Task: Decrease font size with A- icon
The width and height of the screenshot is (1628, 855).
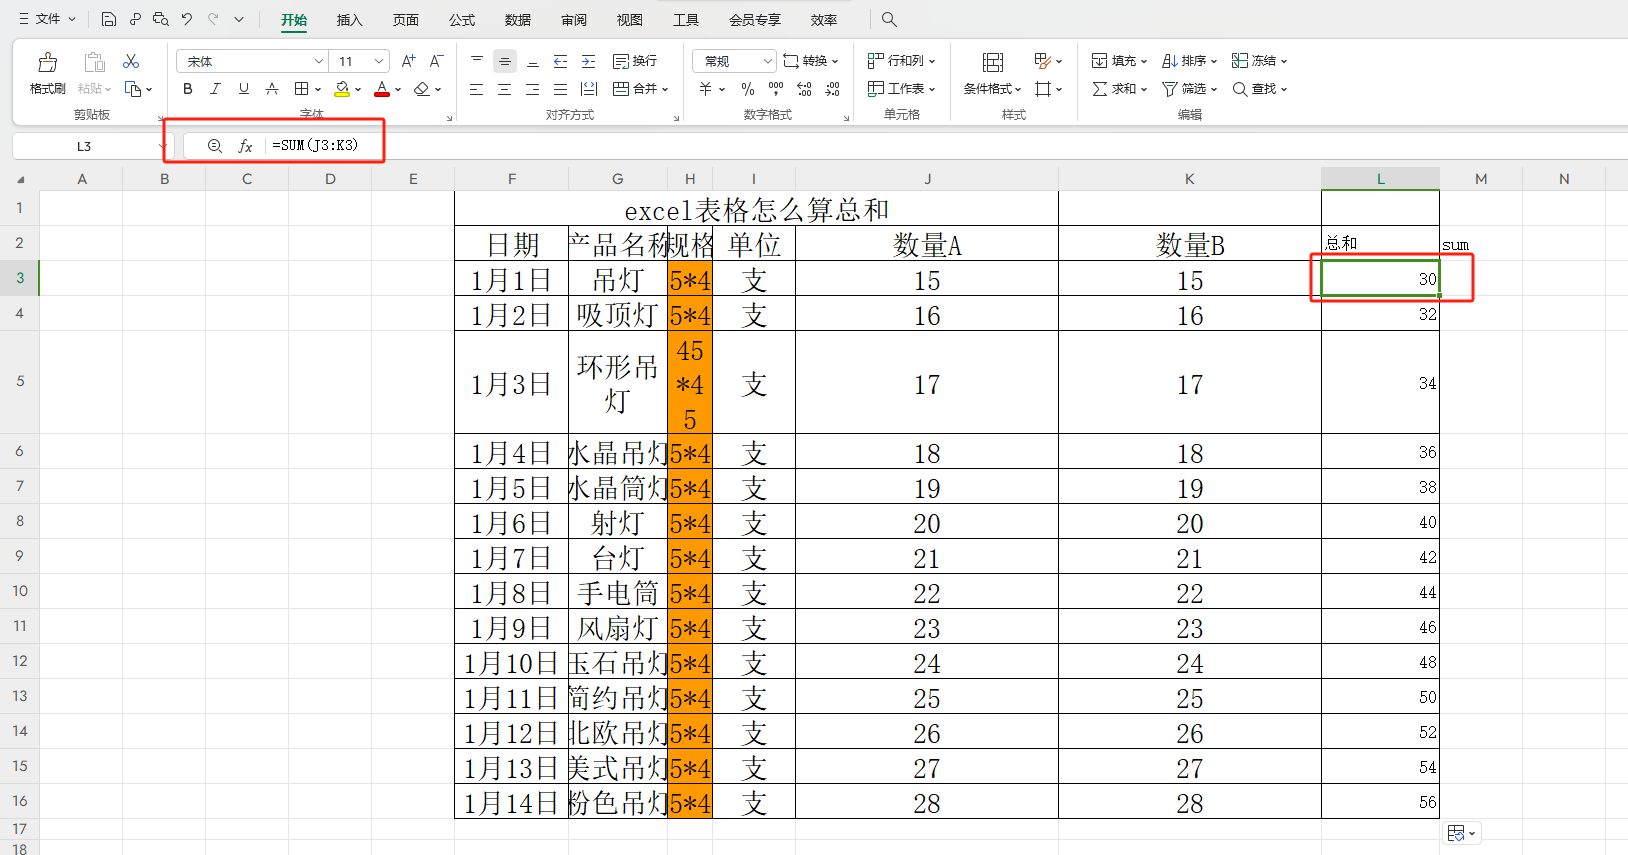Action: 436,61
